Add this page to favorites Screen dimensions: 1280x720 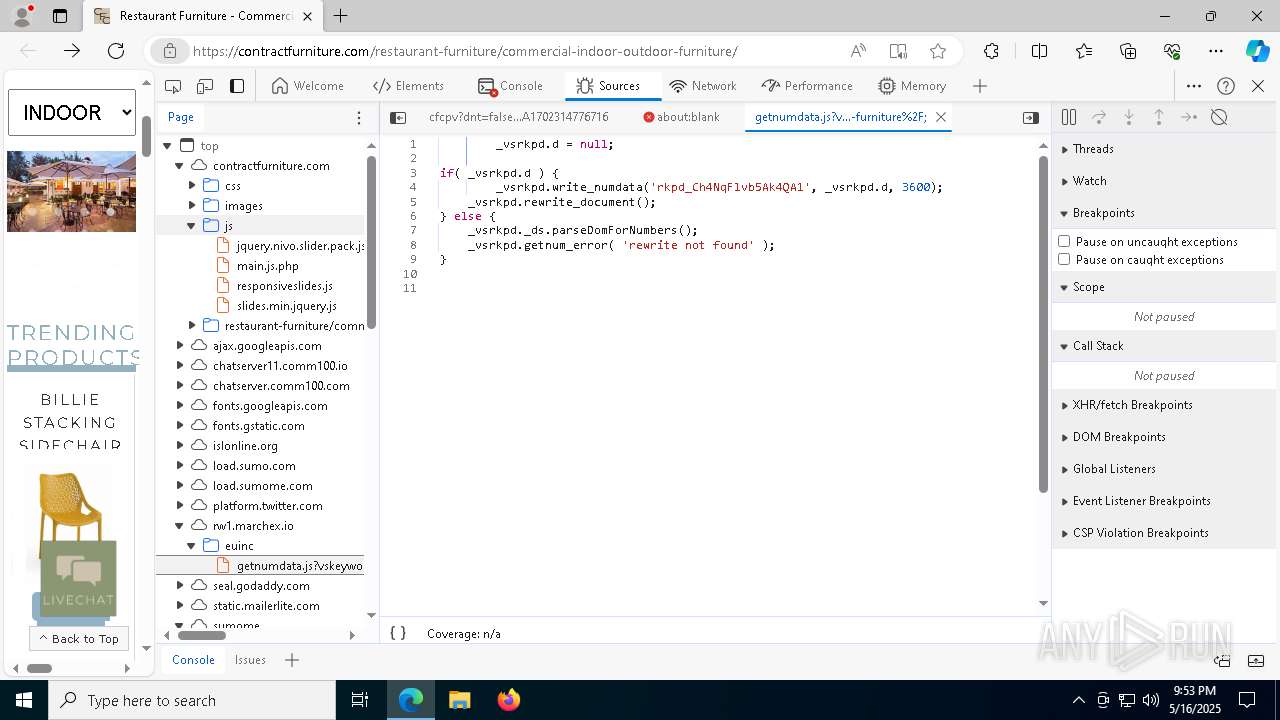[938, 51]
